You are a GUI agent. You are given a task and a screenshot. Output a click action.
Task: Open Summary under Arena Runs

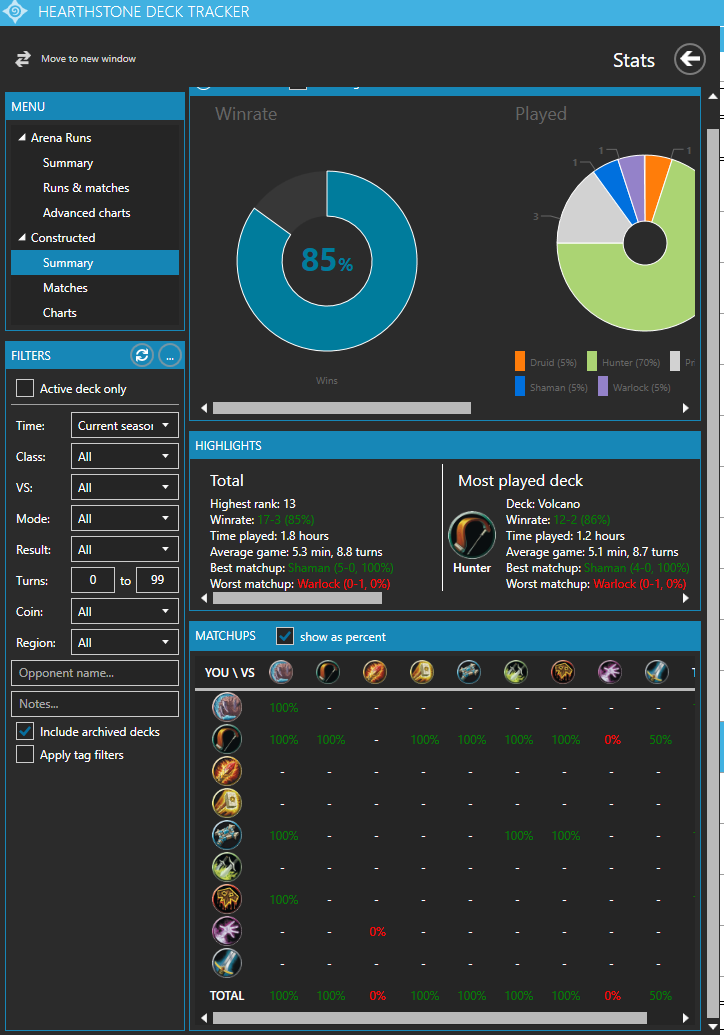[68, 163]
